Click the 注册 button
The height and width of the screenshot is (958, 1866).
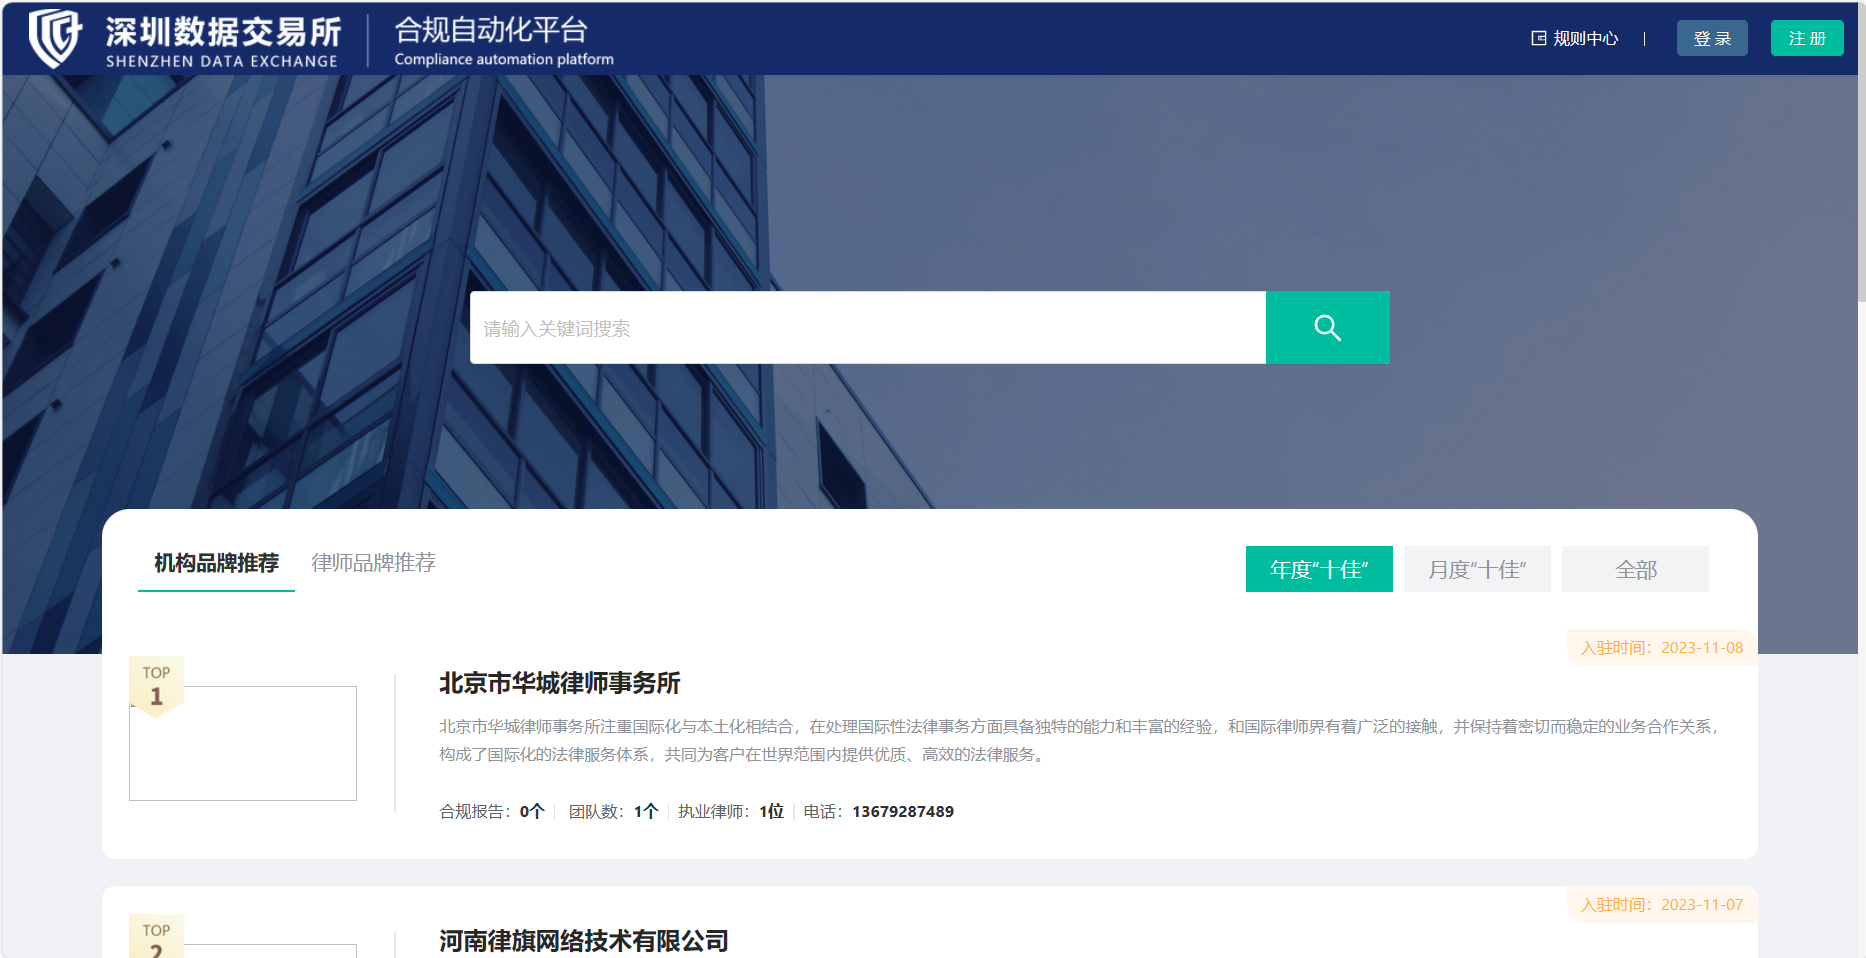[1807, 38]
